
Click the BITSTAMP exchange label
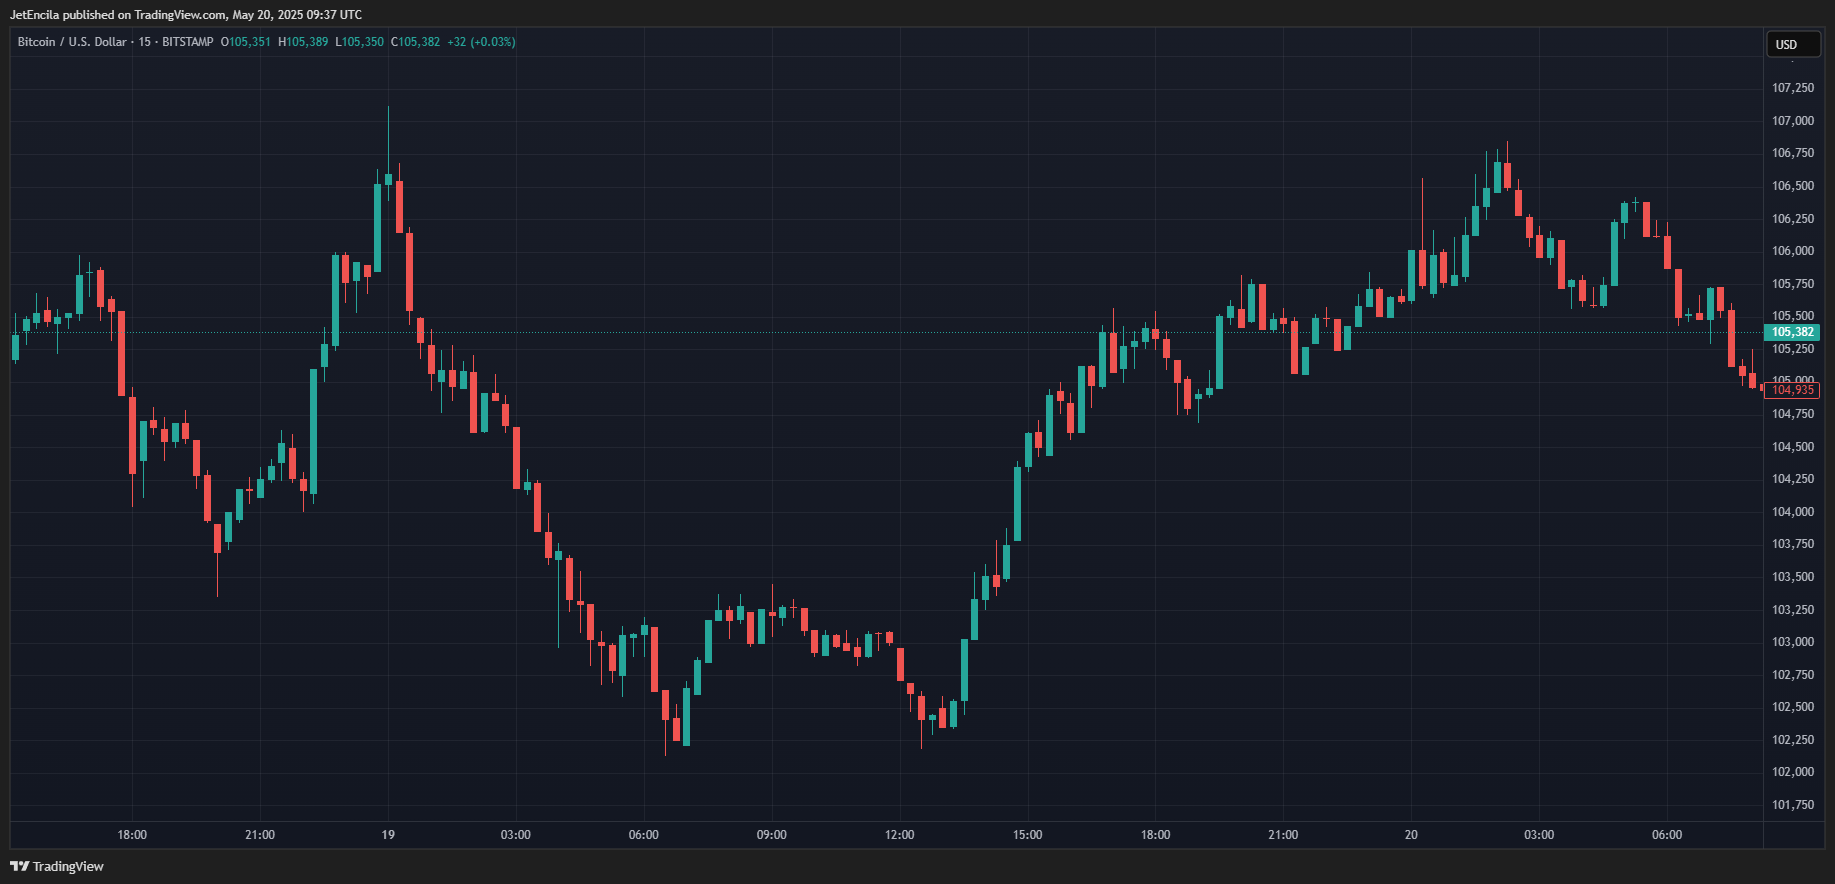[x=188, y=42]
